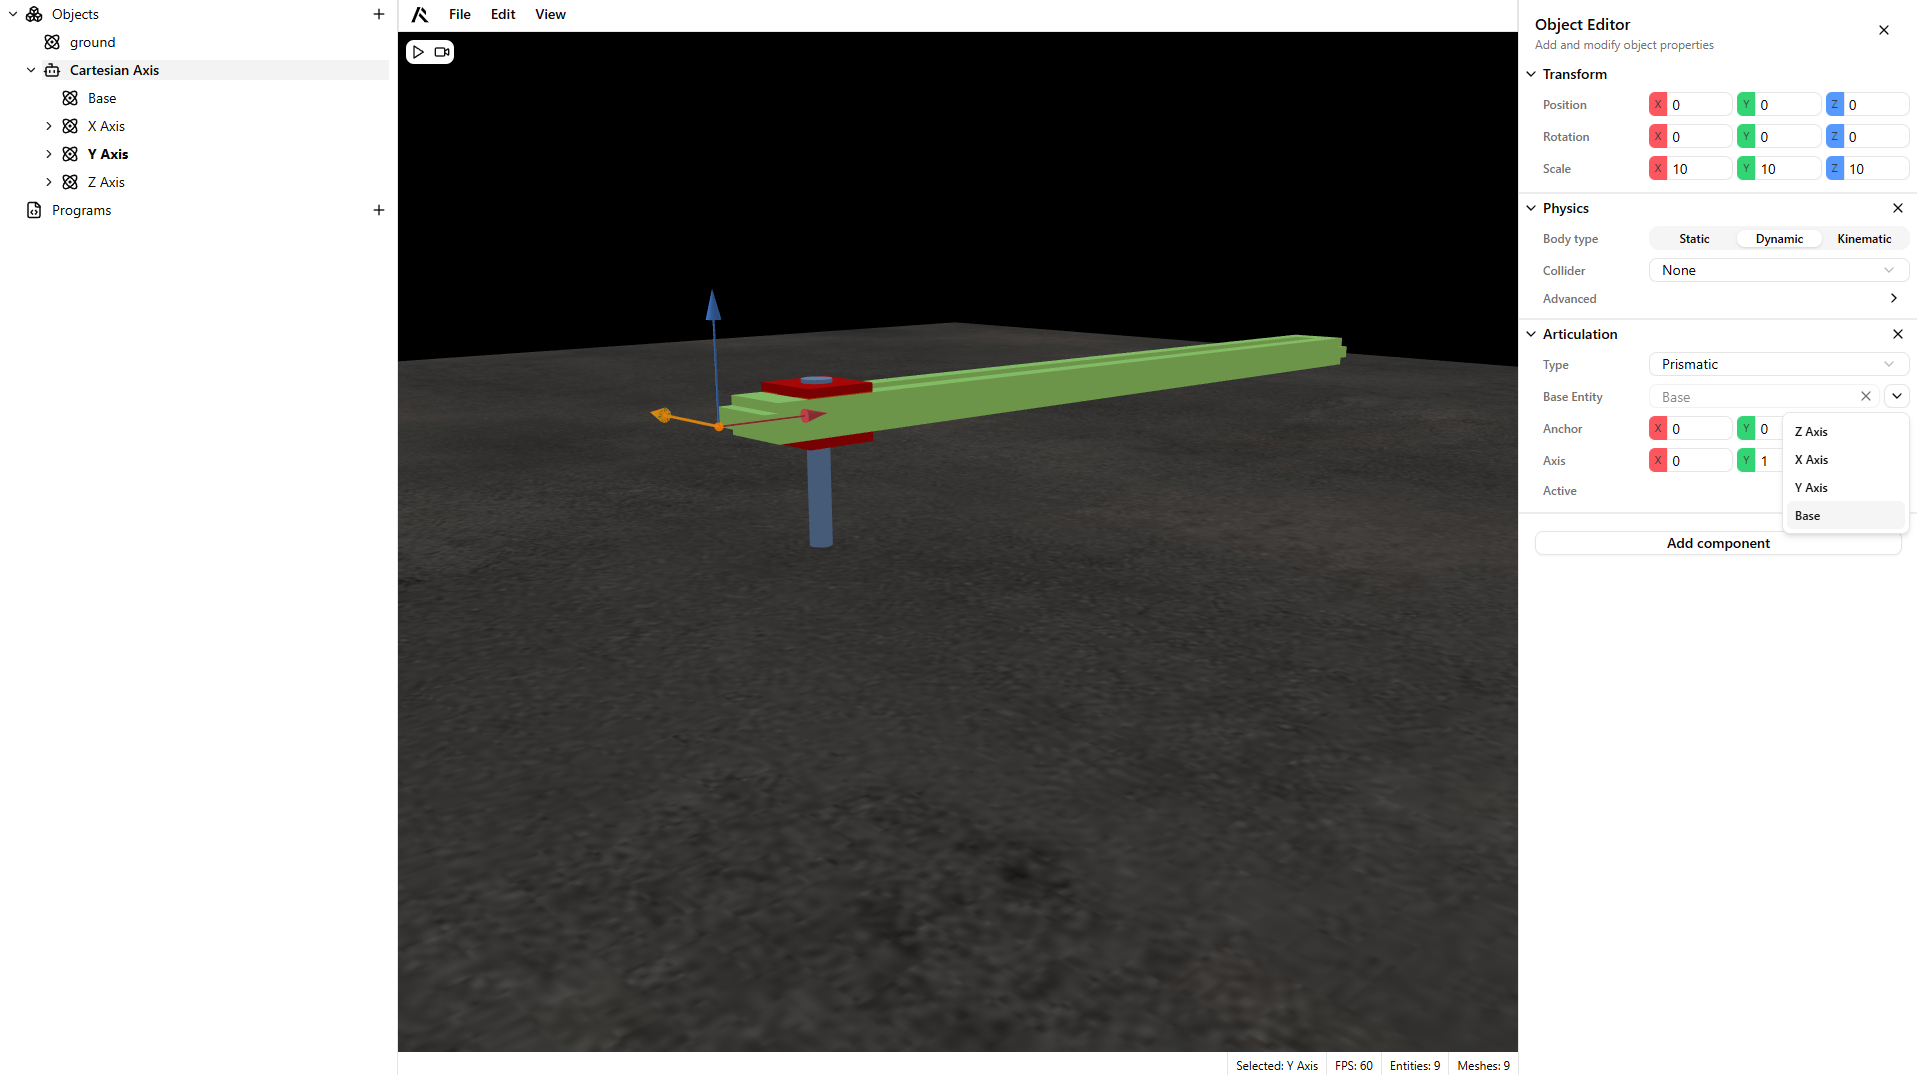Screen dimensions: 1917x1075
Task: Open the File menu
Action: pos(459,14)
